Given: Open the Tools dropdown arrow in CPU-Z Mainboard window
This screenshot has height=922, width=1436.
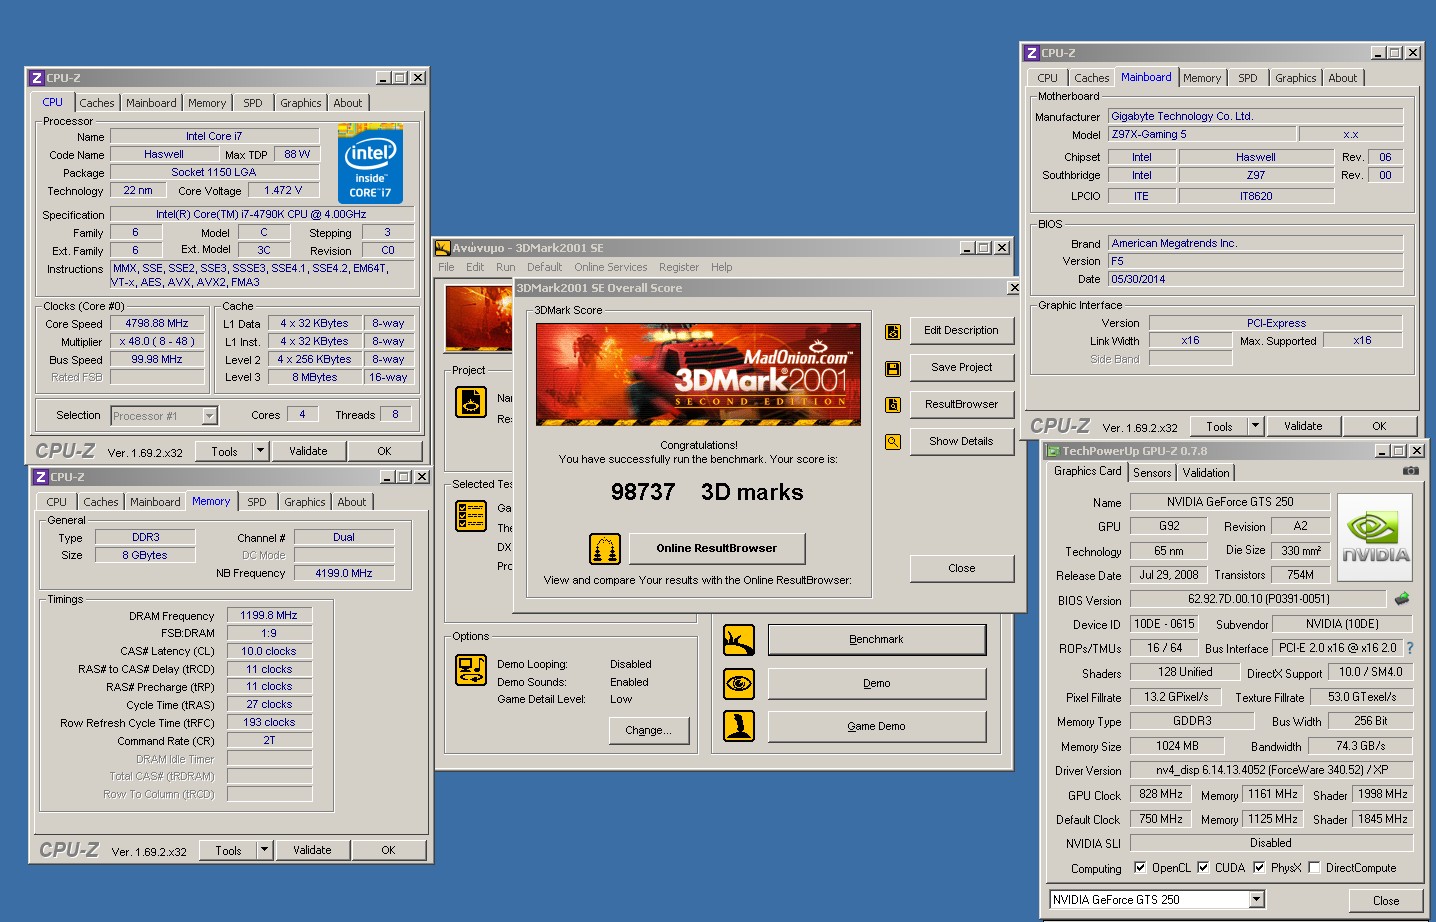Looking at the screenshot, I should 1256,426.
